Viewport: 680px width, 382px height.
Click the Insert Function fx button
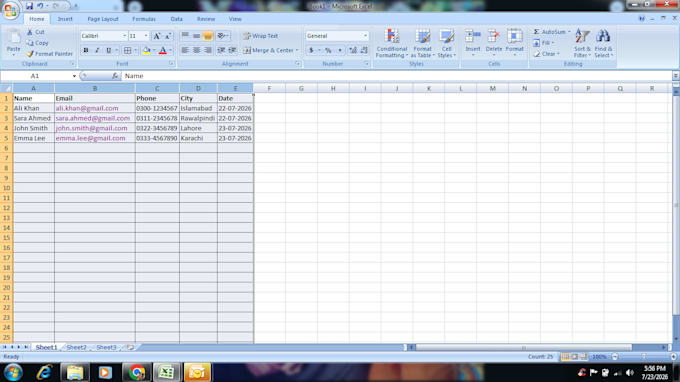(115, 76)
